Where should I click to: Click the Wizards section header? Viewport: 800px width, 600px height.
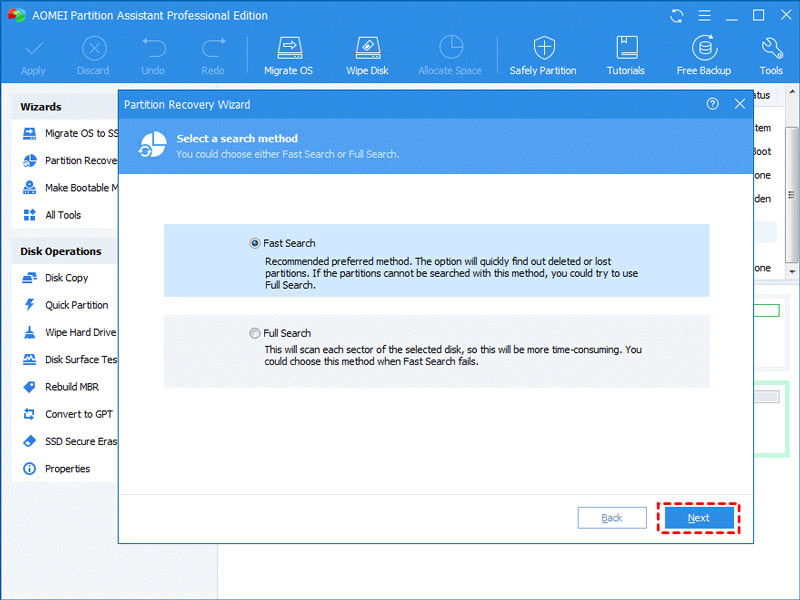pos(41,107)
